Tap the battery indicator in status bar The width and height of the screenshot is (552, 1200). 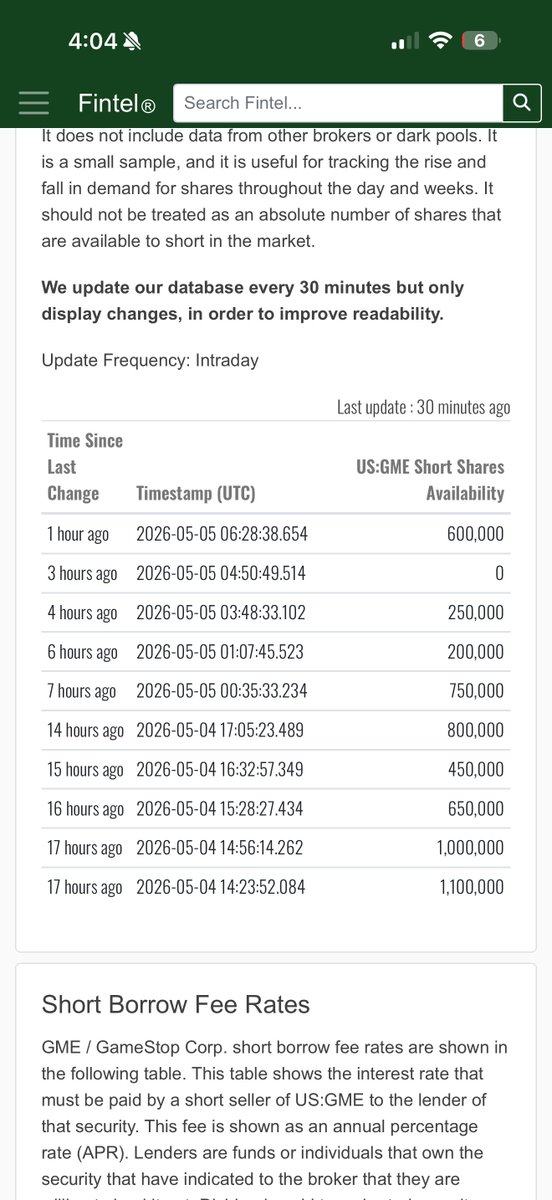click(x=479, y=41)
